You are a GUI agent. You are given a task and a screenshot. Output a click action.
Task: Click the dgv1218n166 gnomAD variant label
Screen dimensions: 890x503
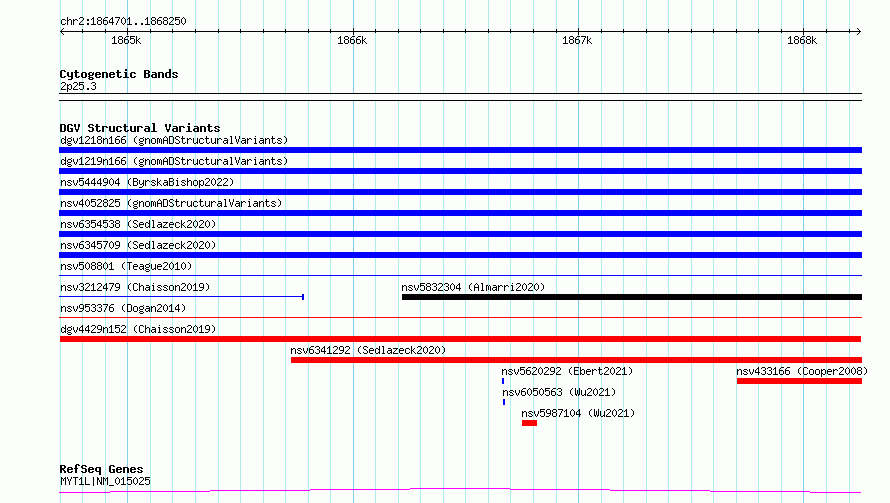(x=174, y=140)
